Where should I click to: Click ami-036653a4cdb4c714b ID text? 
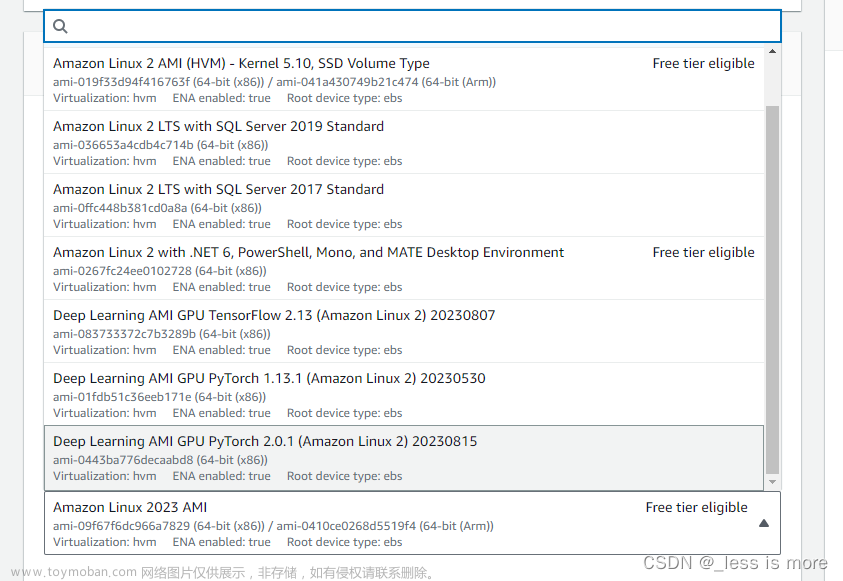123,145
